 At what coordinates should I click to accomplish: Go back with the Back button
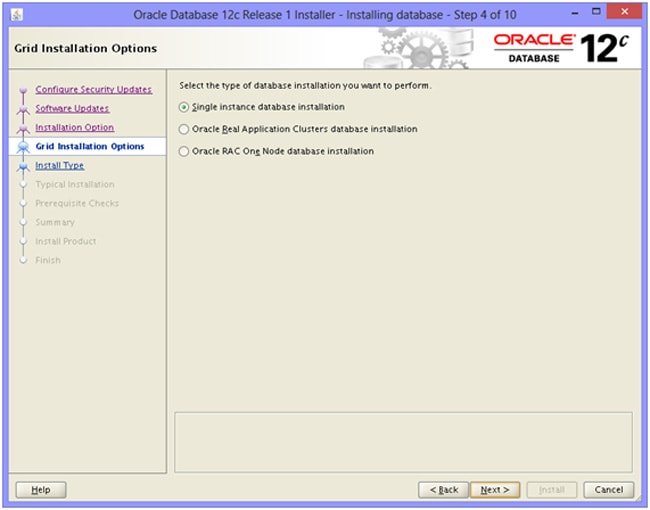click(x=444, y=490)
